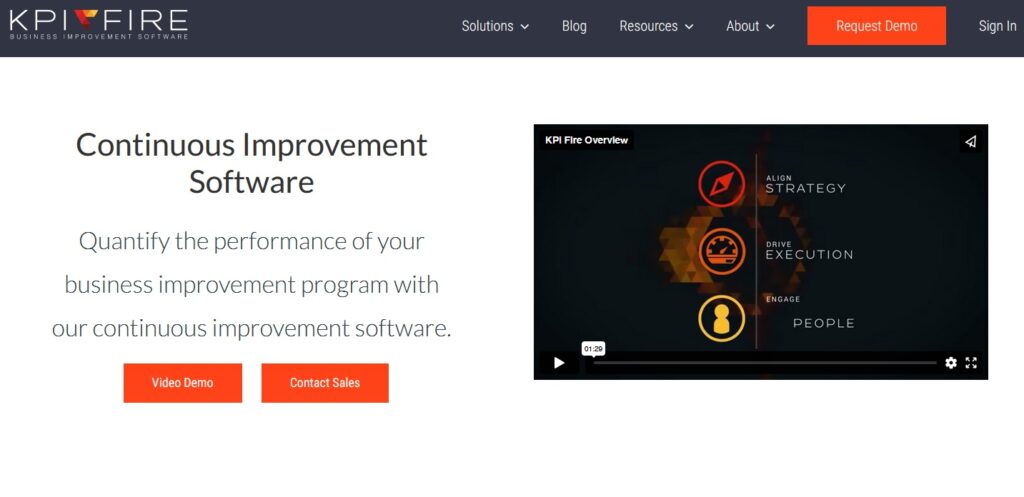This screenshot has width=1024, height=497.
Task: Click the STRATEGY text in video
Action: (805, 189)
